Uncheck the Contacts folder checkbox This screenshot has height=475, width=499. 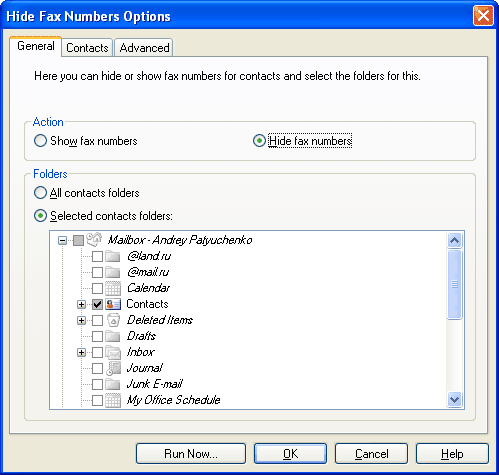97,304
